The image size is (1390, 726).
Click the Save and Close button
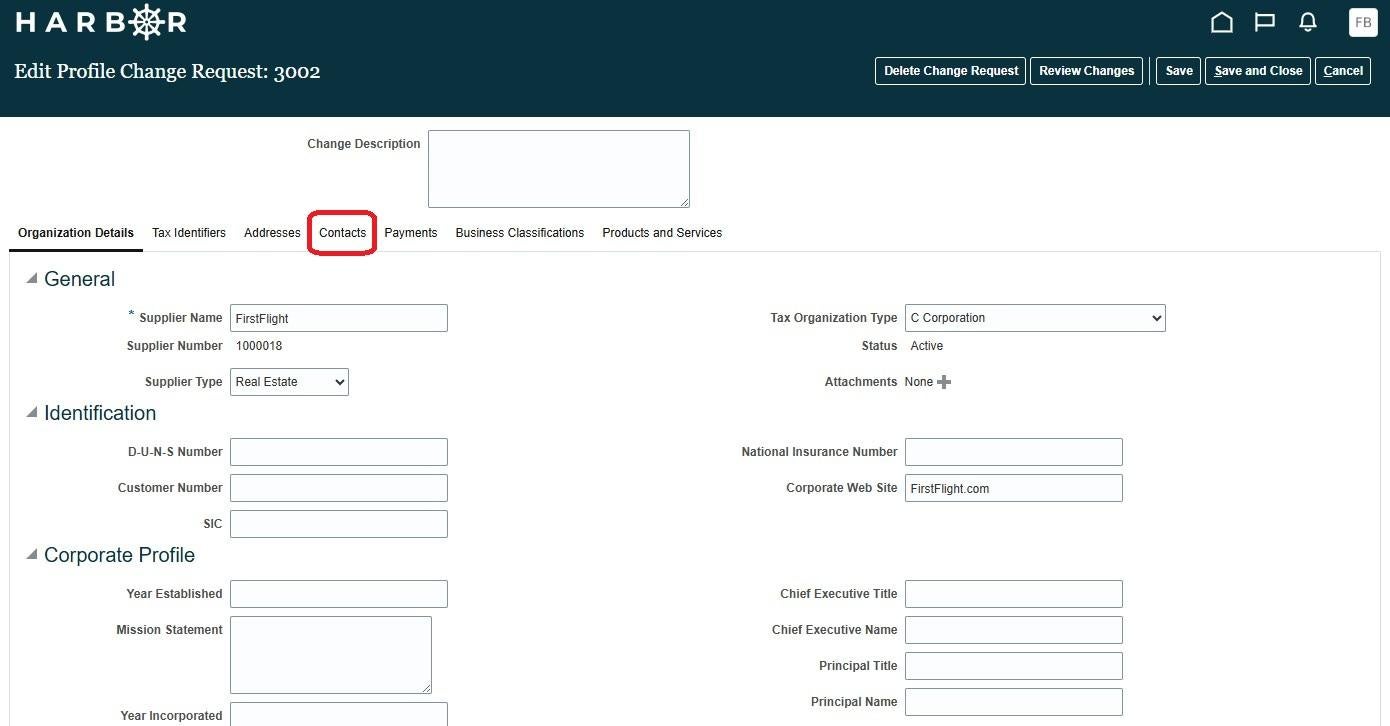click(x=1258, y=71)
